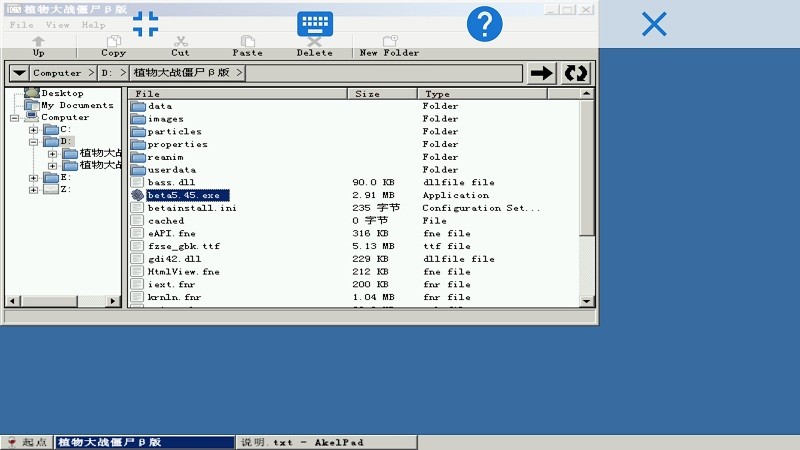This screenshot has width=800, height=450.
Task: Click the blue question mark help icon
Action: 484,24
